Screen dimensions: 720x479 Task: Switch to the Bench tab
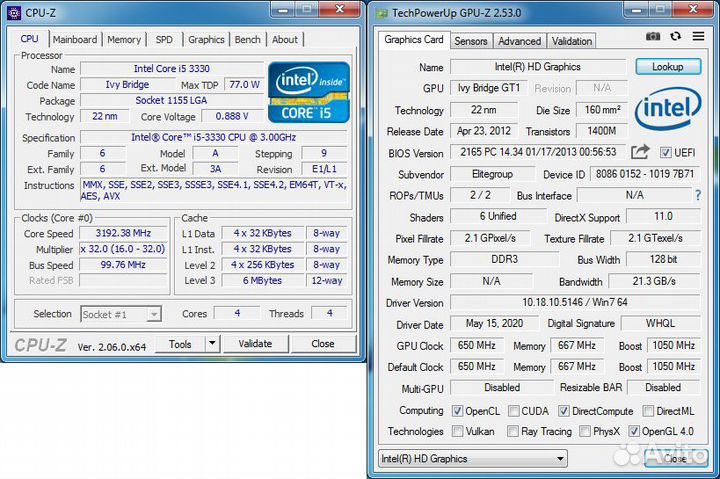[x=248, y=39]
